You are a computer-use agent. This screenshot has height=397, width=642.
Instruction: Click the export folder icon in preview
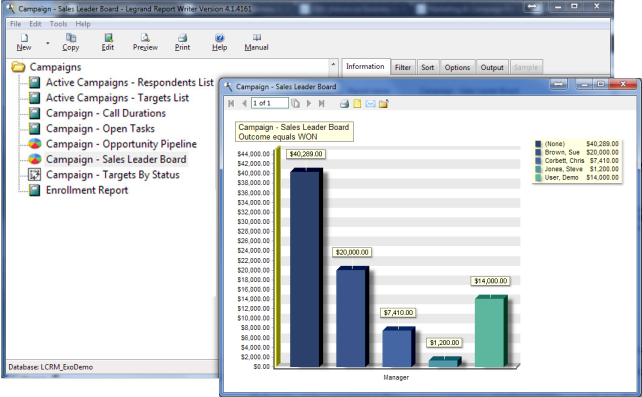[x=383, y=104]
